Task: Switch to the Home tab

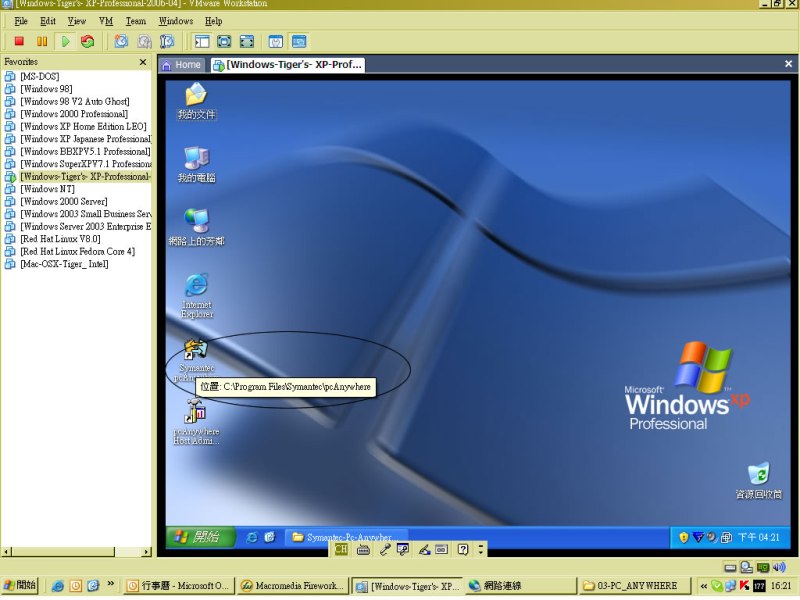Action: tap(182, 65)
